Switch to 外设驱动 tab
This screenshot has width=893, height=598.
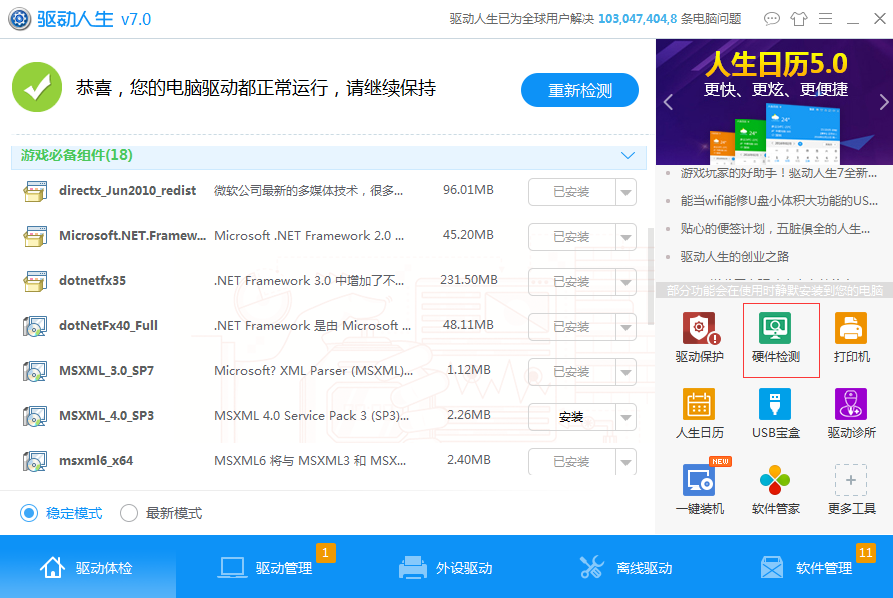(446, 568)
